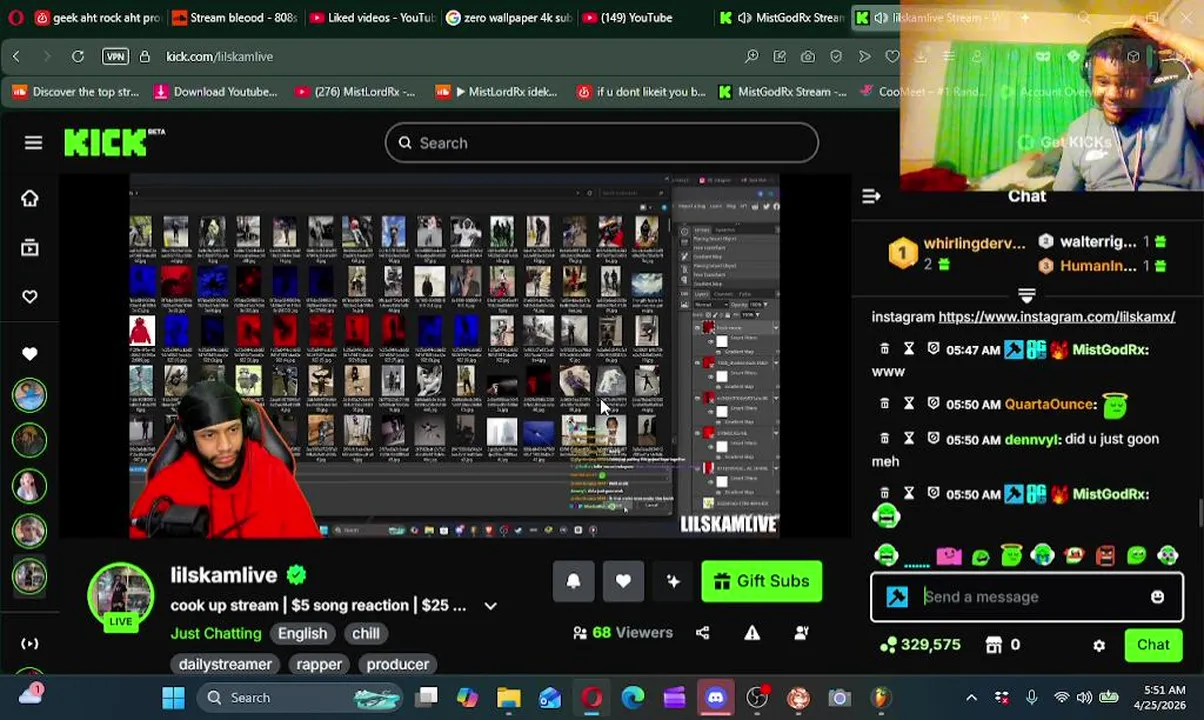Open Discord from the taskbar
Image resolution: width=1204 pixels, height=720 pixels.
tap(715, 698)
